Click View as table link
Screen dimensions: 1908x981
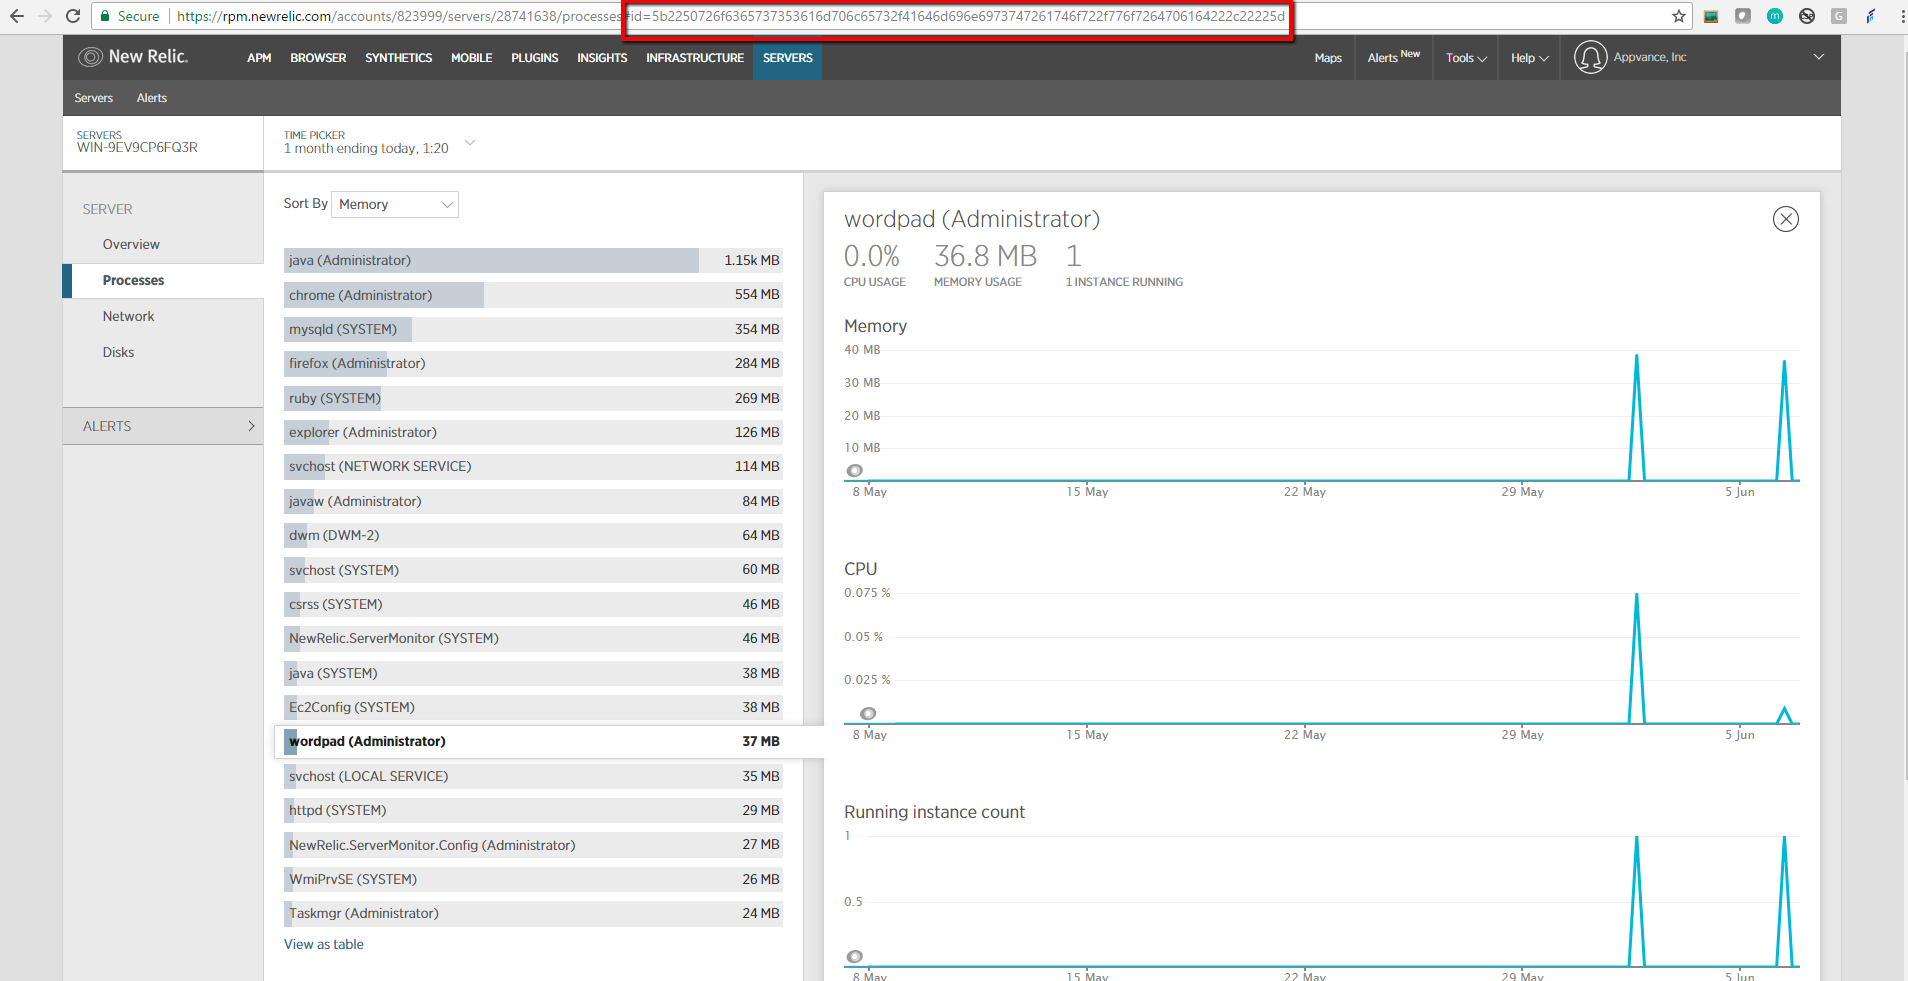pos(324,944)
